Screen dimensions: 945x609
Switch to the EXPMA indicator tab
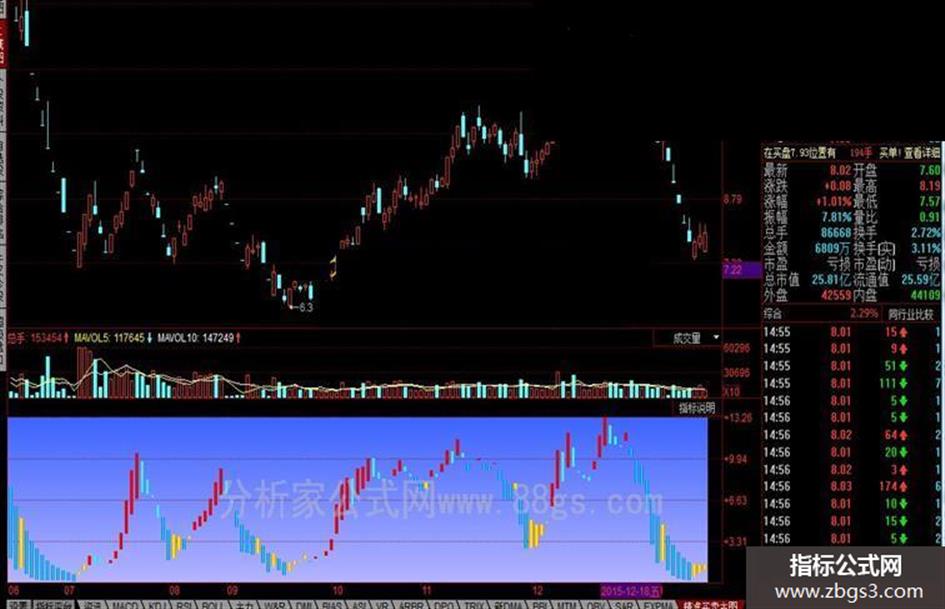click(657, 604)
